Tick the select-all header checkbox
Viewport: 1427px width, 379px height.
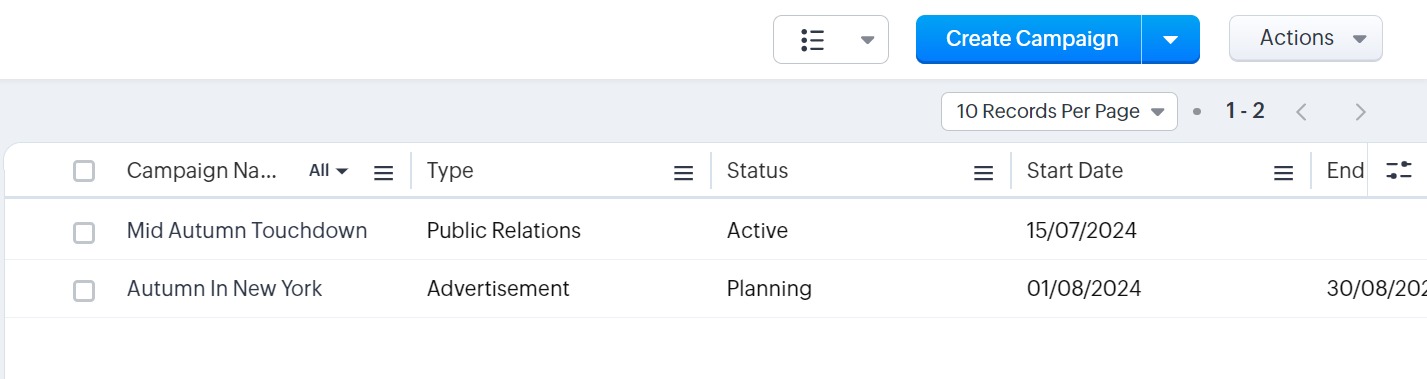point(84,171)
